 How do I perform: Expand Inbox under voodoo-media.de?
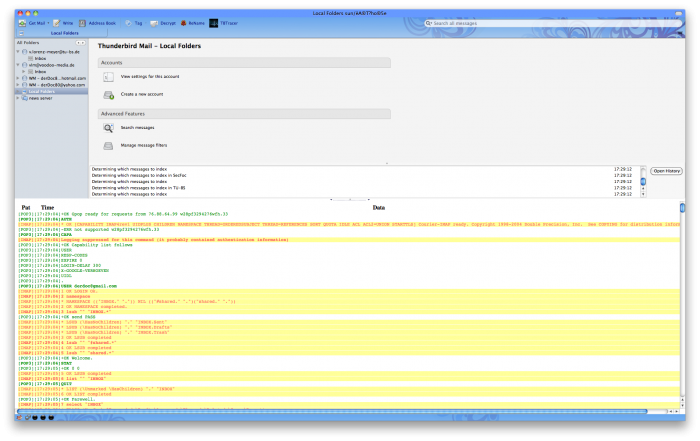point(24,71)
